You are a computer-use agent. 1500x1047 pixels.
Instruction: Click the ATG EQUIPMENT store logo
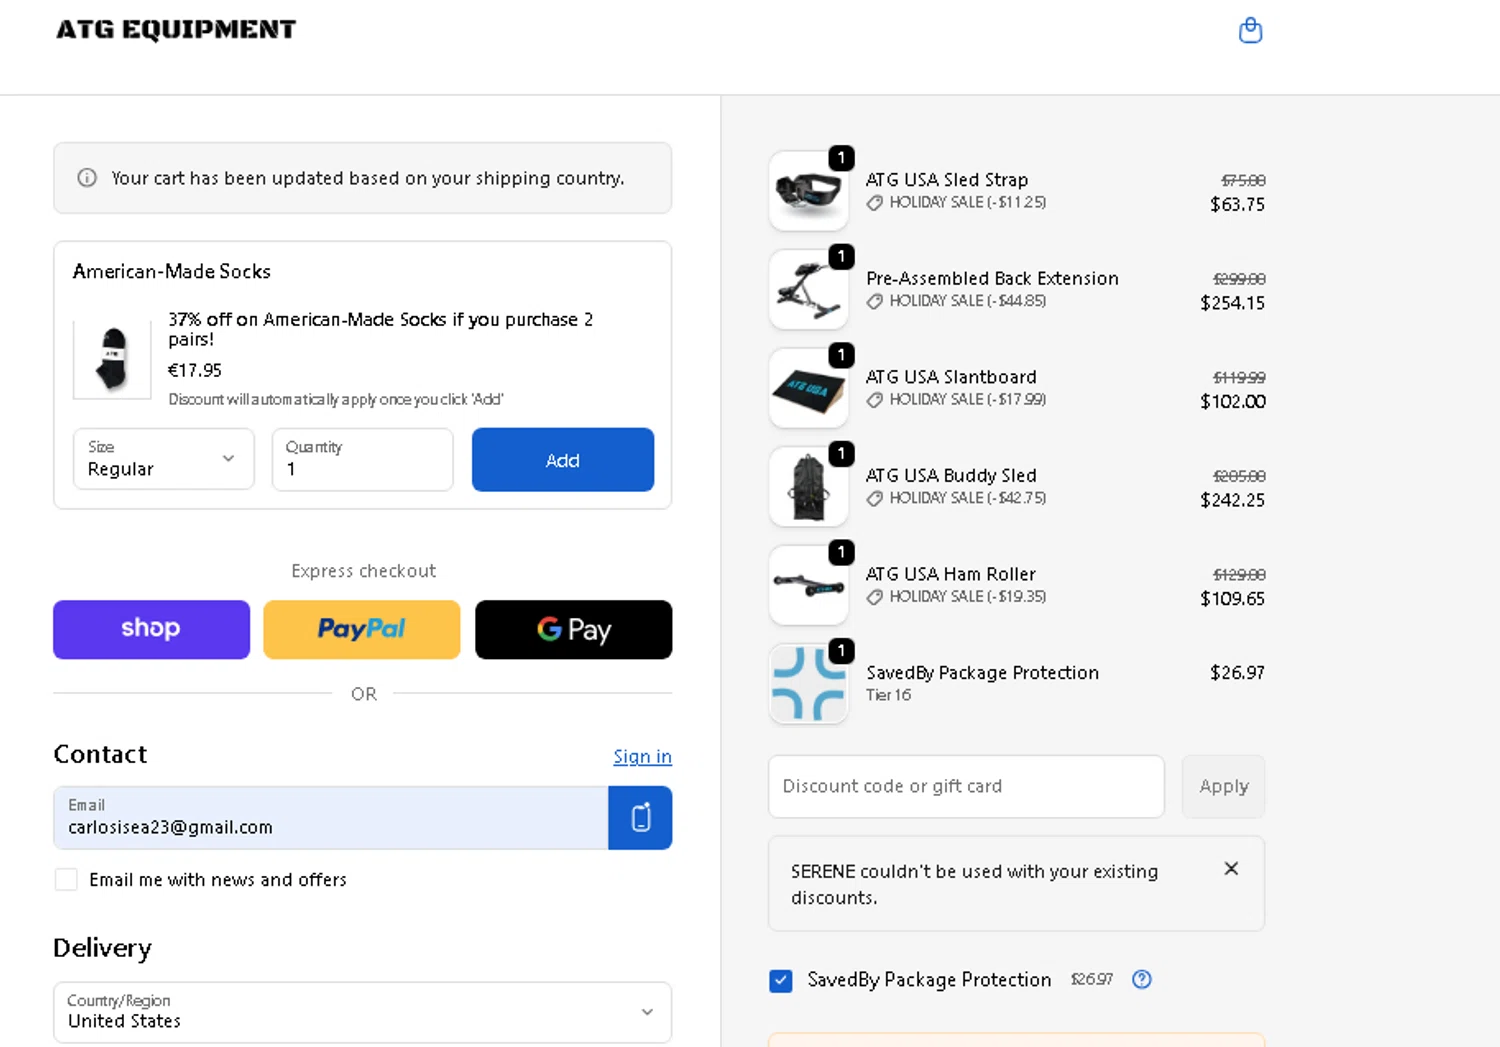click(176, 30)
